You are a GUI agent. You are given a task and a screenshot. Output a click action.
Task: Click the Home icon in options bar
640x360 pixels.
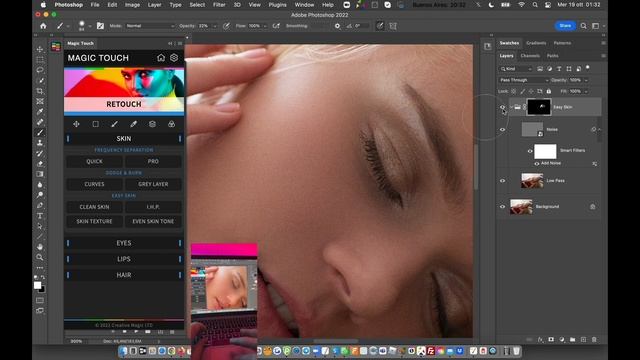[43, 26]
